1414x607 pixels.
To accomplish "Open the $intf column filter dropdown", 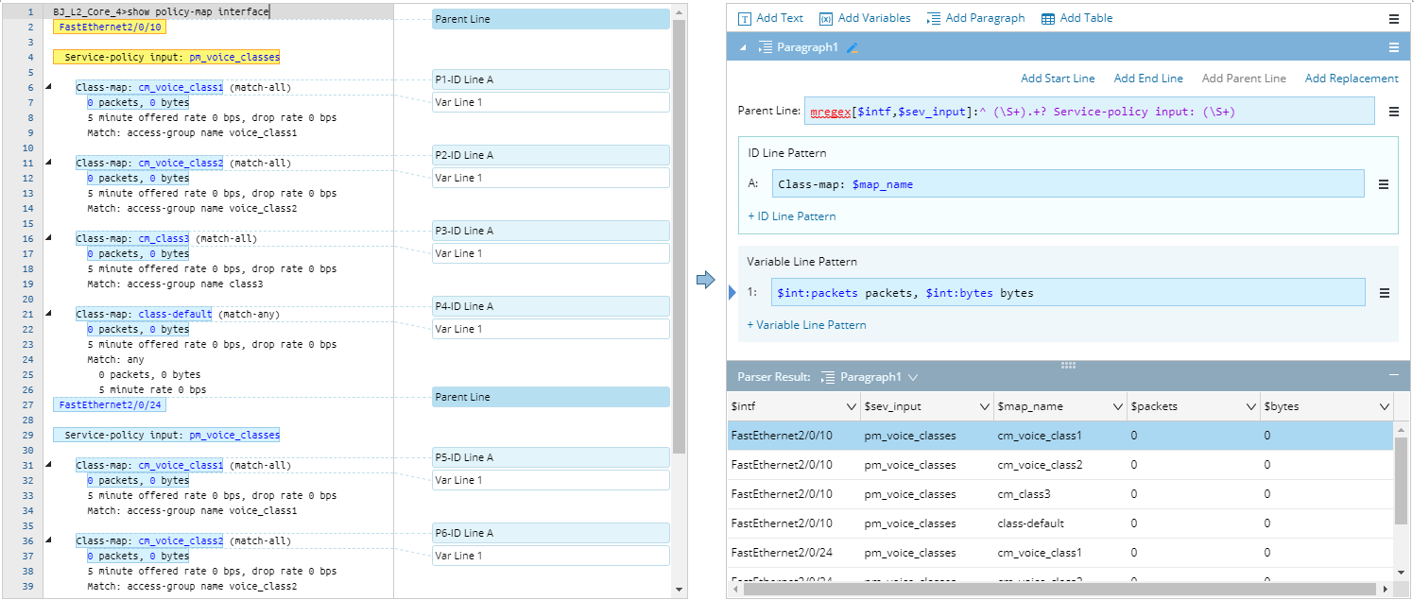I will (851, 407).
